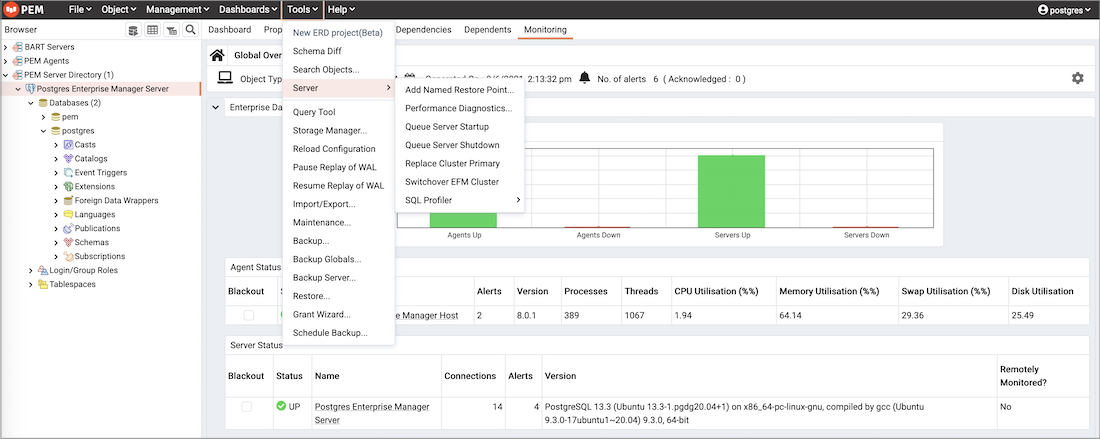Switch to the Monitoring tab
This screenshot has height=439, width=1100.
(545, 29)
